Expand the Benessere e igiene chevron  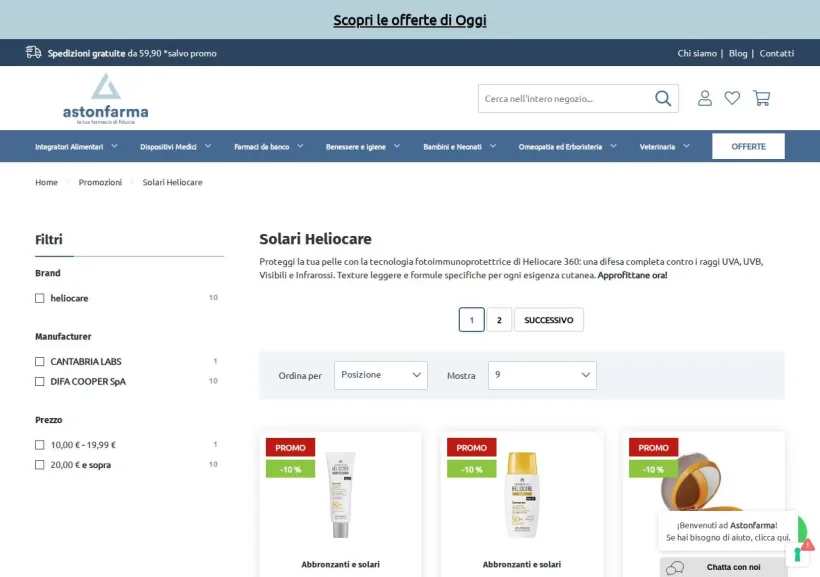tap(397, 146)
